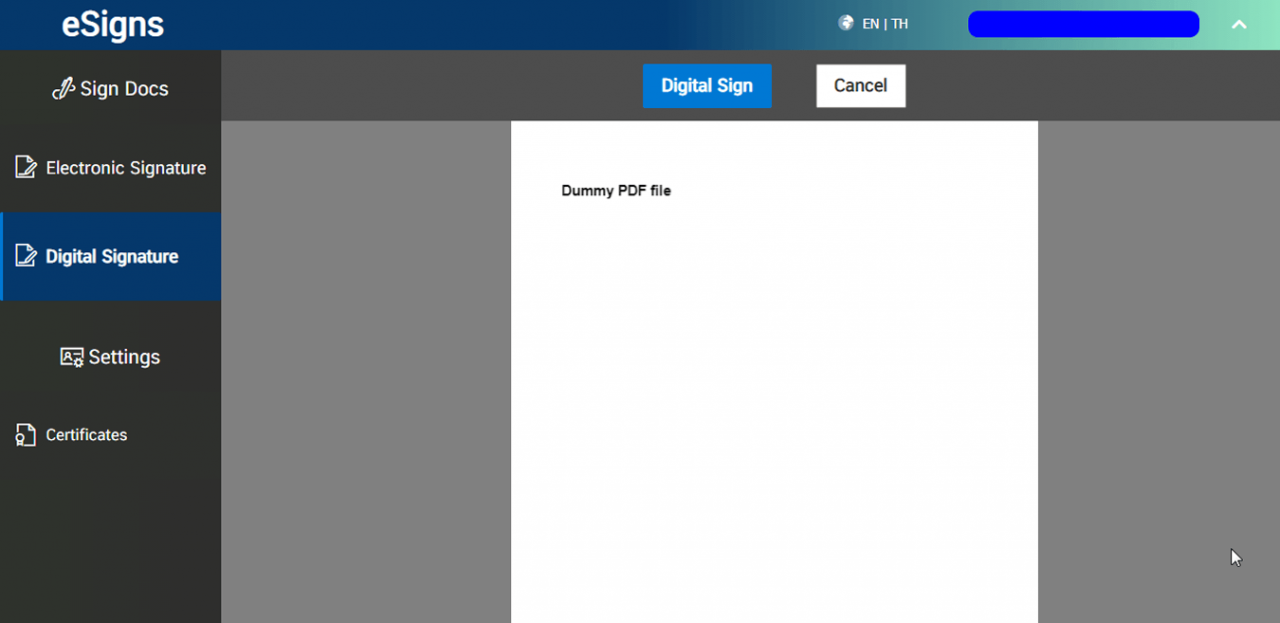Image resolution: width=1280 pixels, height=623 pixels.
Task: Select the Sign Docs pen icon
Action: click(x=63, y=88)
